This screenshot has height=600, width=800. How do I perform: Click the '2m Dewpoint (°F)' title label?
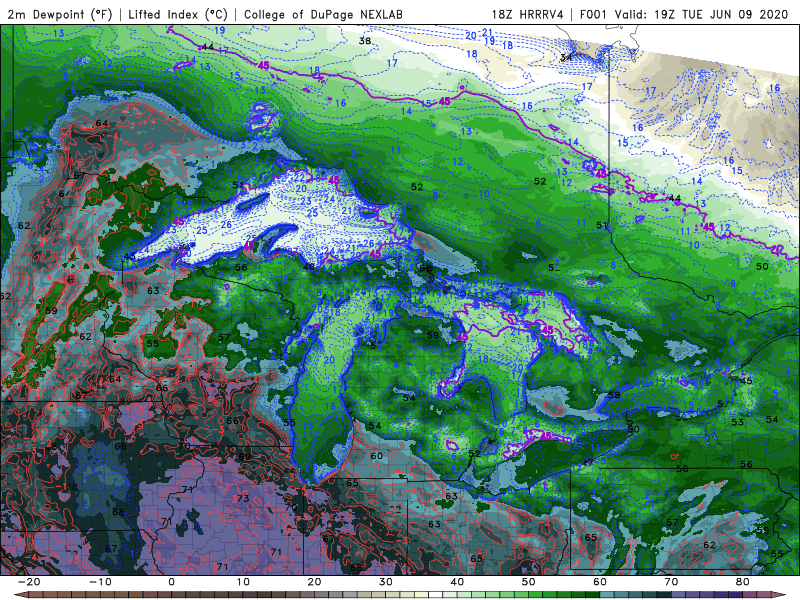tap(60, 14)
